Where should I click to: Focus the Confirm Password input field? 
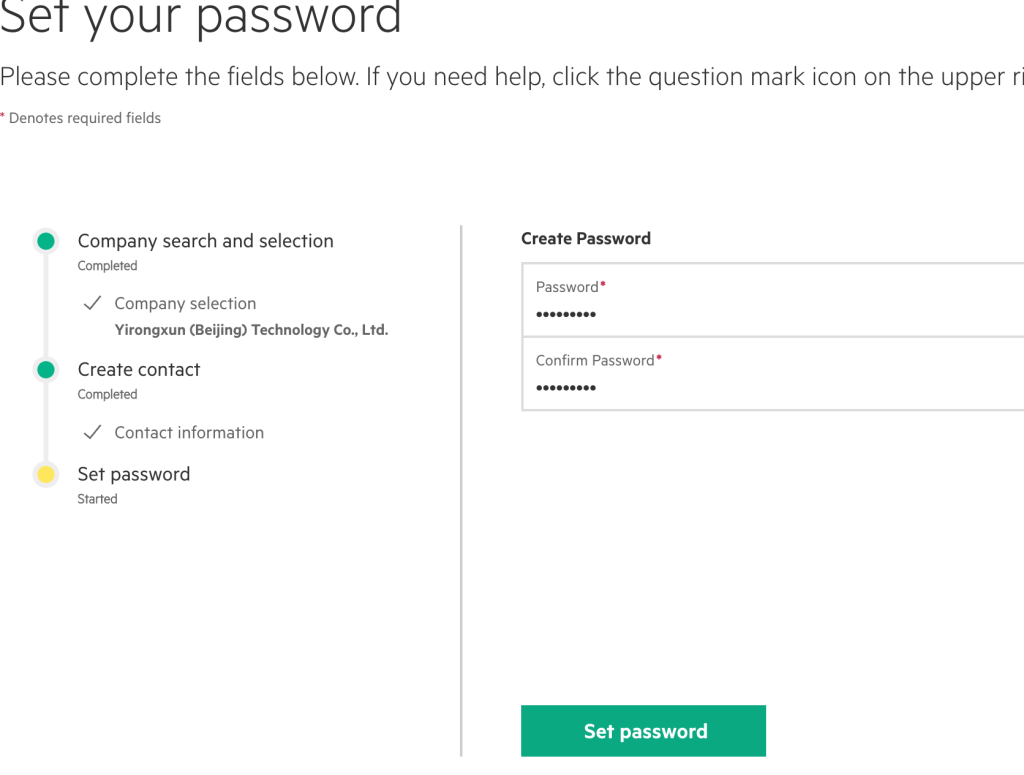point(773,374)
